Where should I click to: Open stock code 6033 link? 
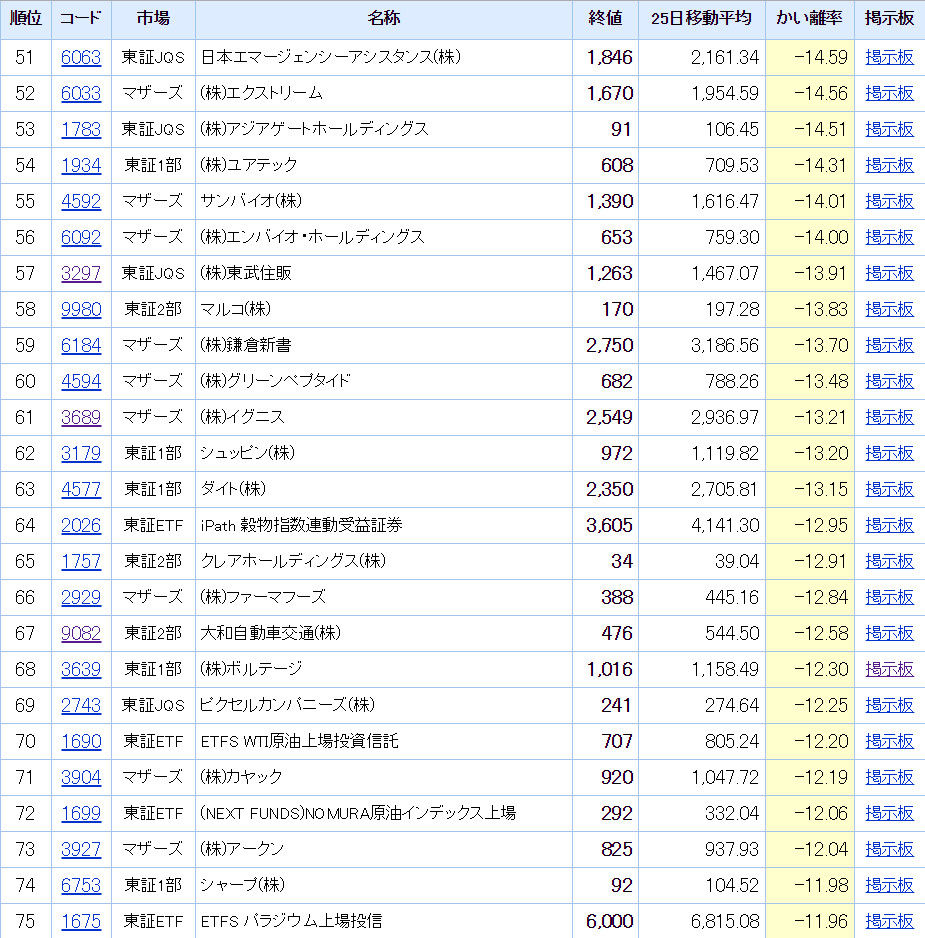tap(81, 93)
